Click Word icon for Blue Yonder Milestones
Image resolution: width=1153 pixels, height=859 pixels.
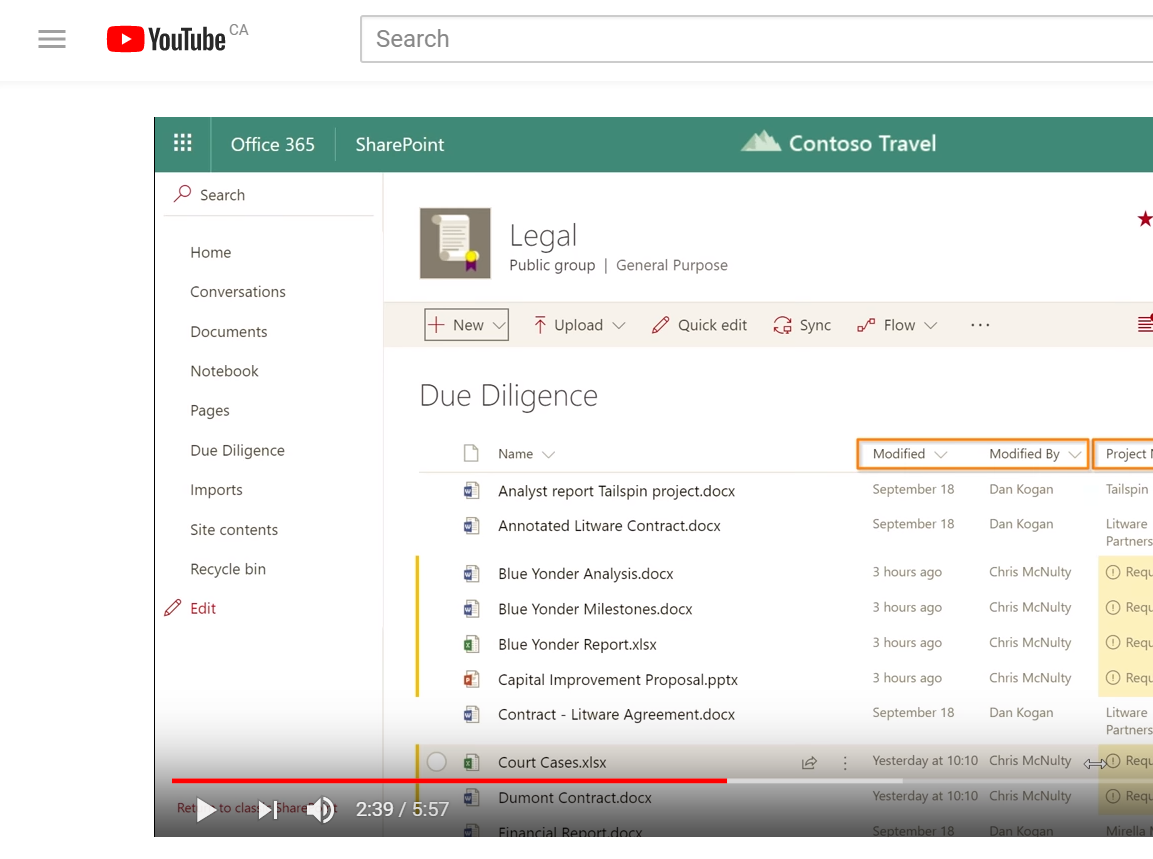click(x=471, y=608)
